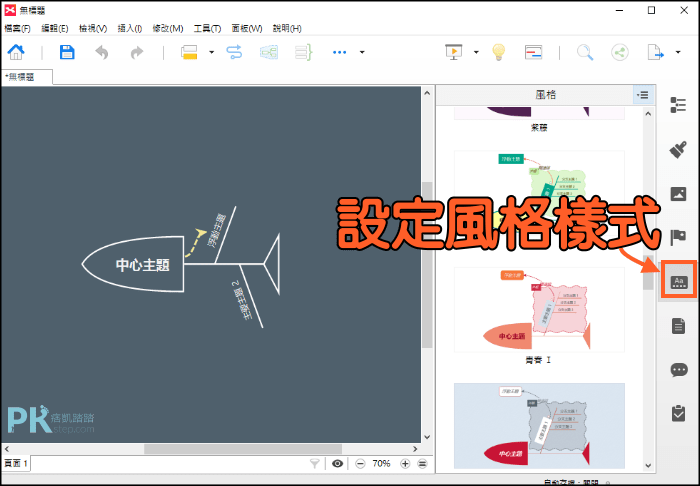This screenshot has width=700, height=486.
Task: Open the topic insert dropdown arrow
Action: 212,52
